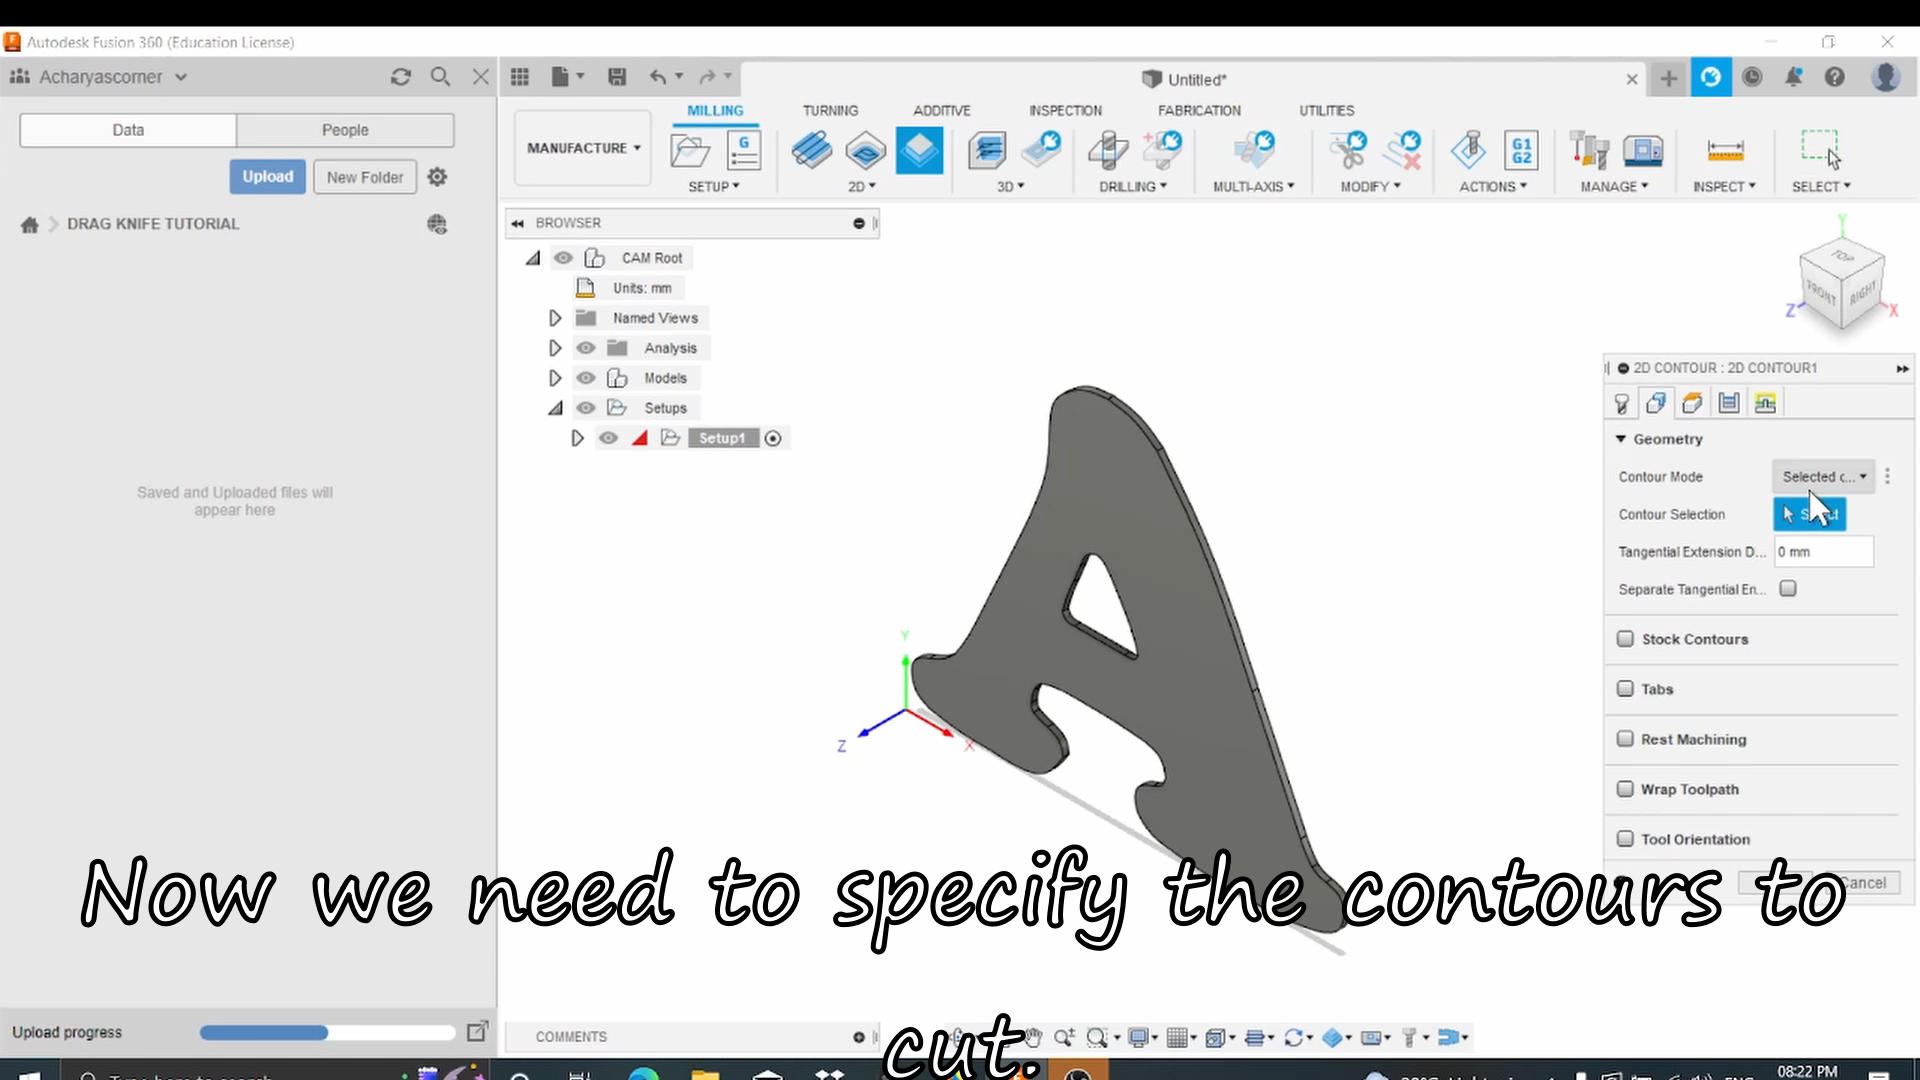This screenshot has width=1920, height=1080.
Task: Click the Upload button
Action: click(267, 177)
